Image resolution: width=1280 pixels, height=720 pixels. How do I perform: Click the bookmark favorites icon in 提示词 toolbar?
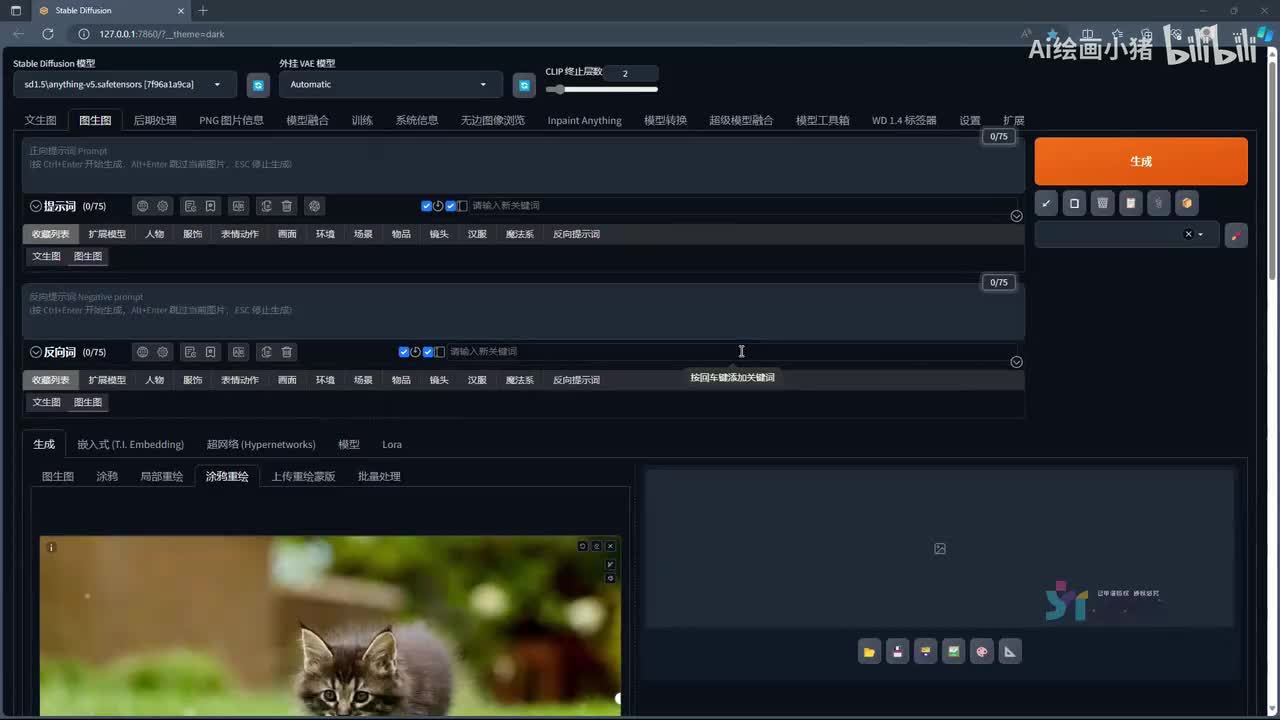(x=211, y=206)
